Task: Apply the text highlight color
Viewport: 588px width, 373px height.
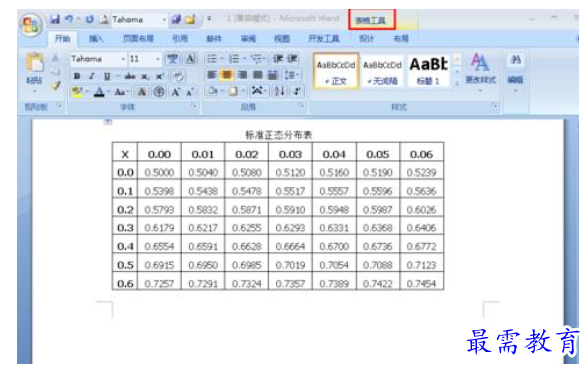Action: (77, 92)
